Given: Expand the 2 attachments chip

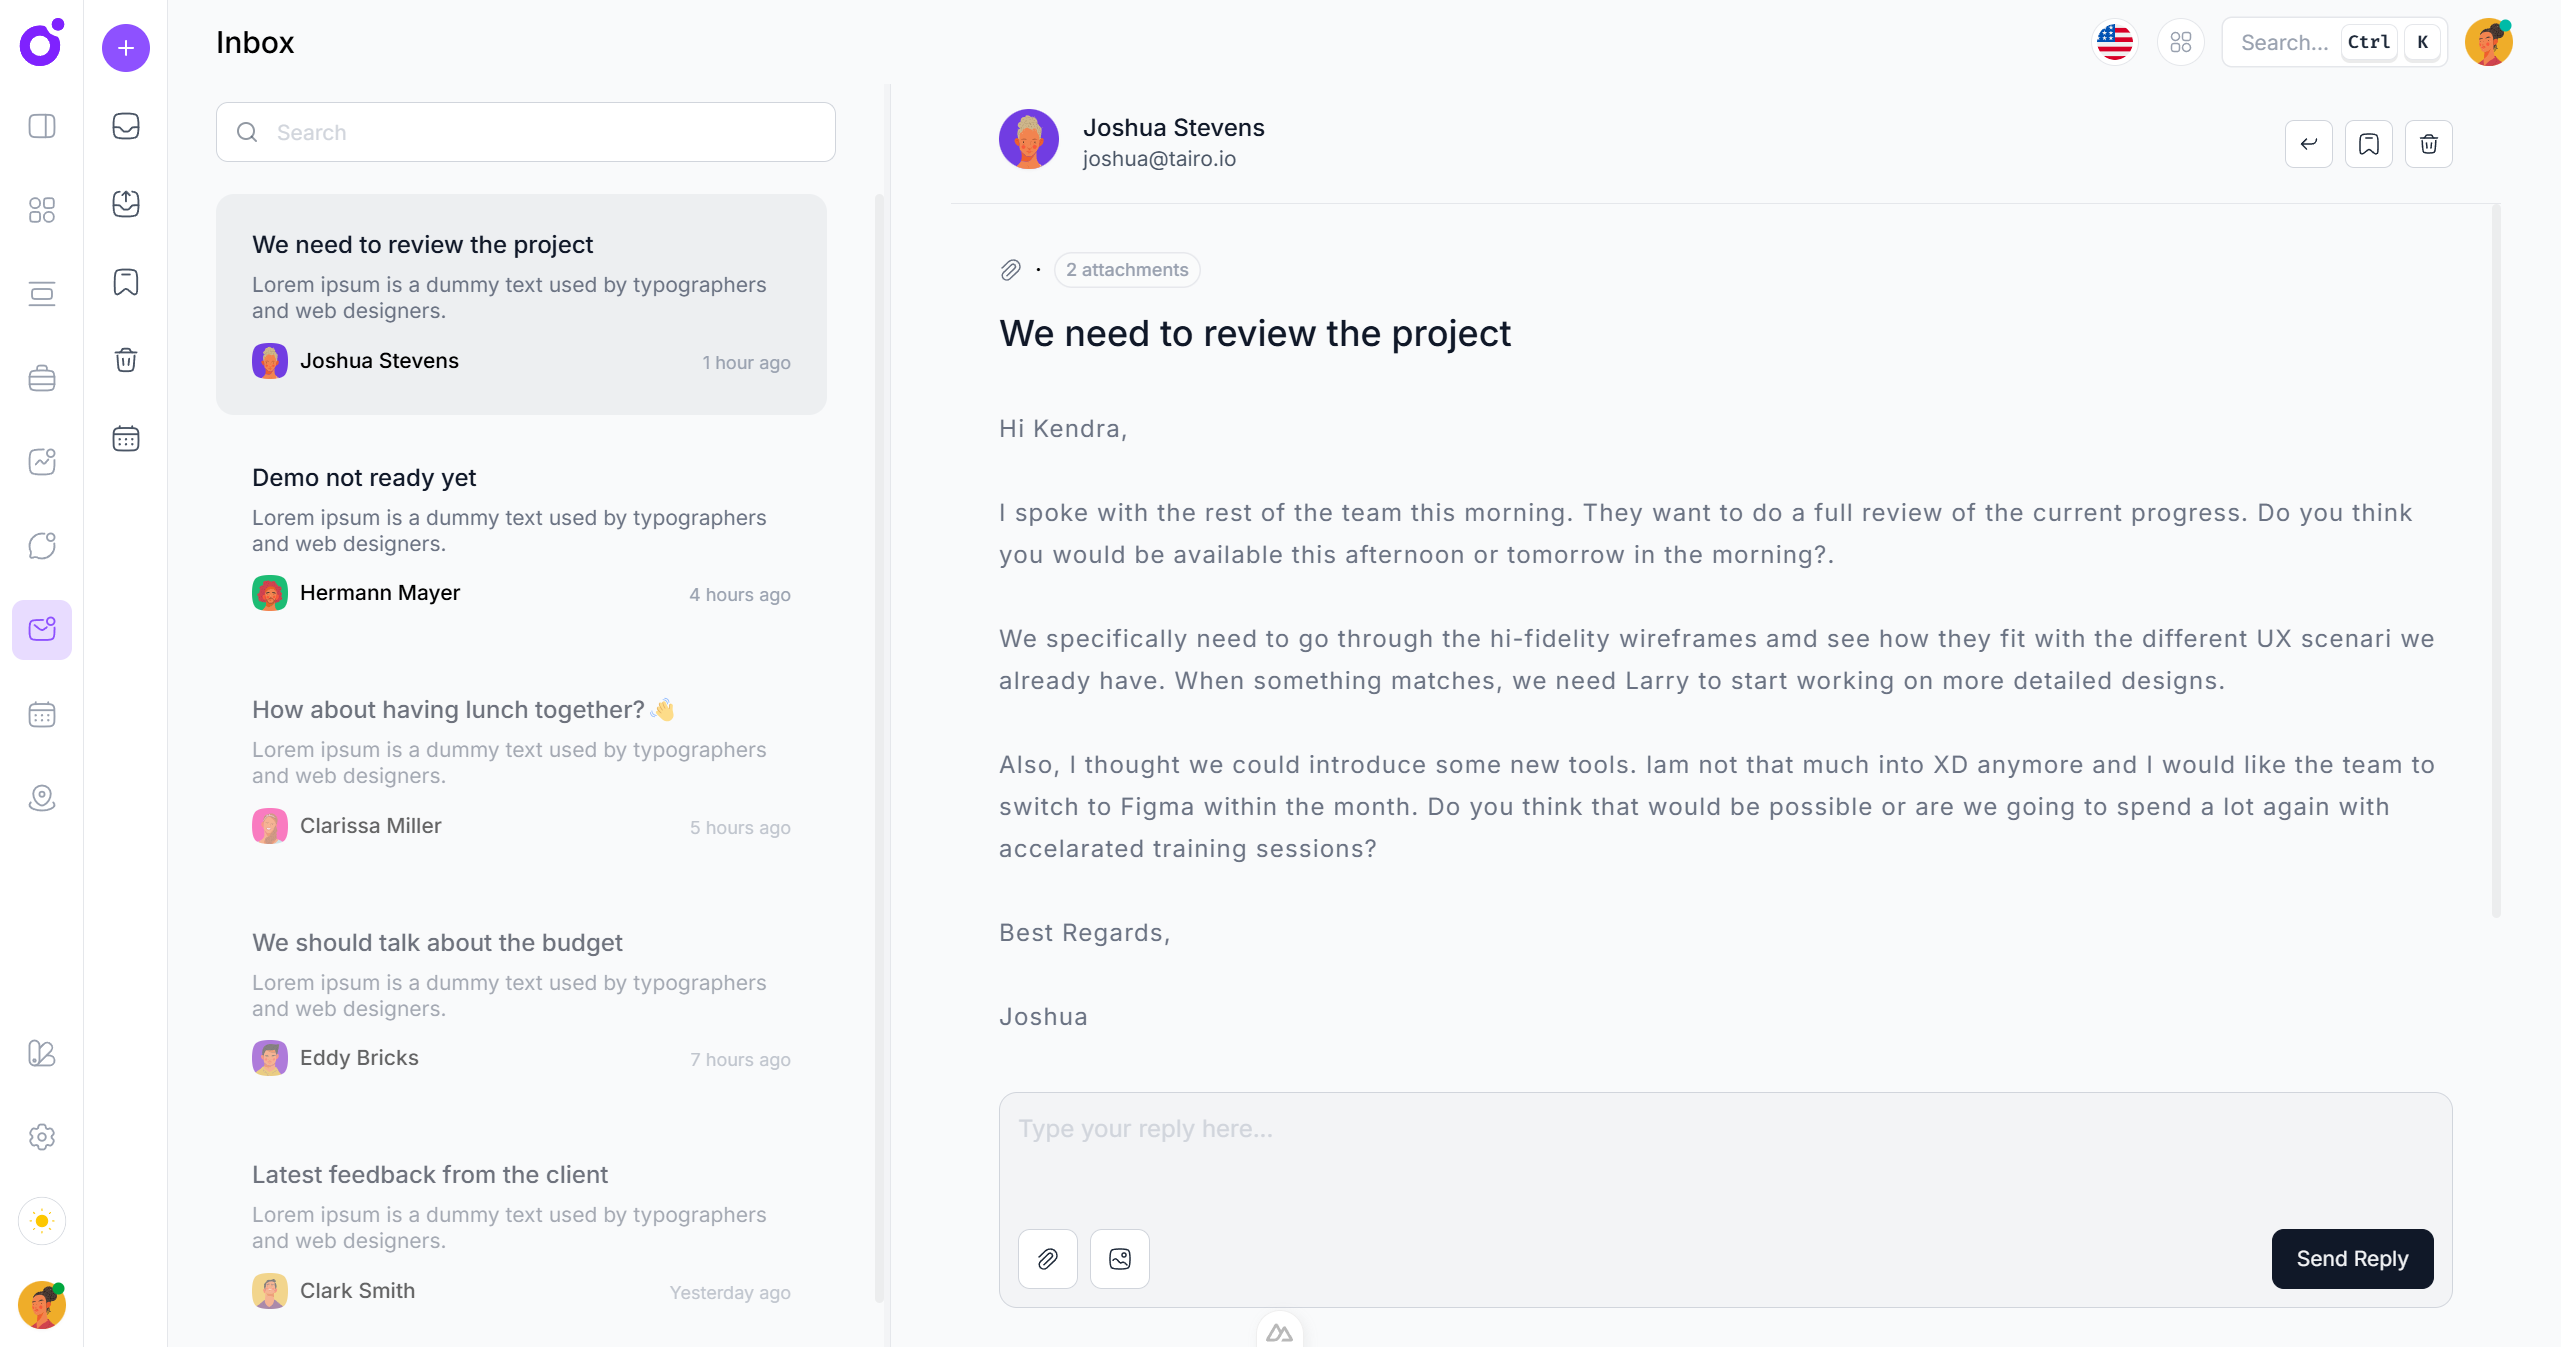Looking at the screenshot, I should [x=1126, y=270].
